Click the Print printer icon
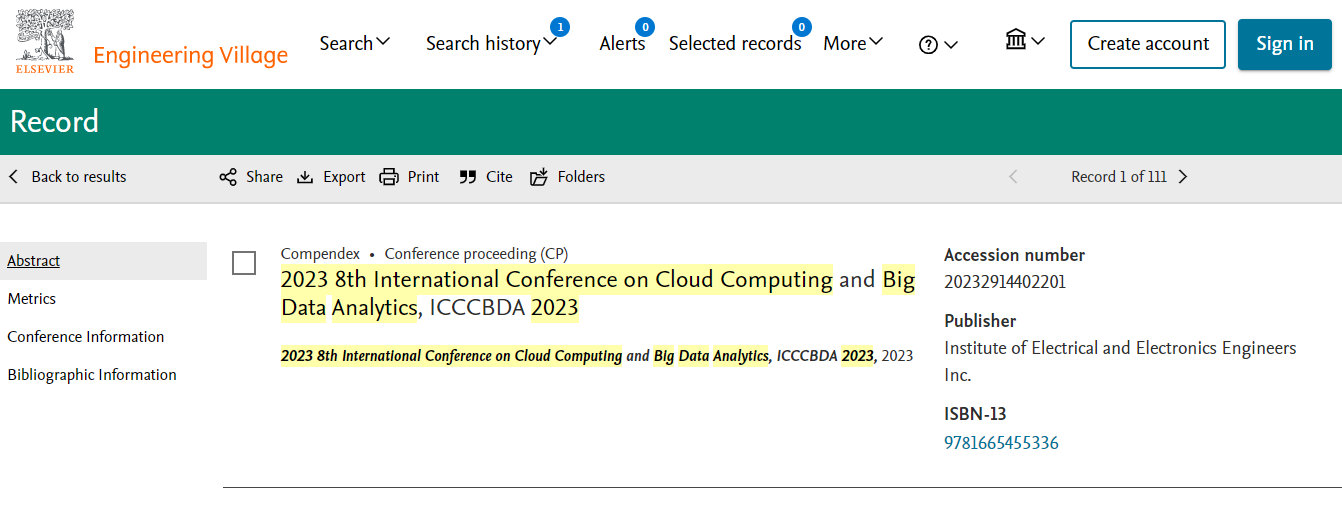Image resolution: width=1342 pixels, height=519 pixels. click(389, 177)
